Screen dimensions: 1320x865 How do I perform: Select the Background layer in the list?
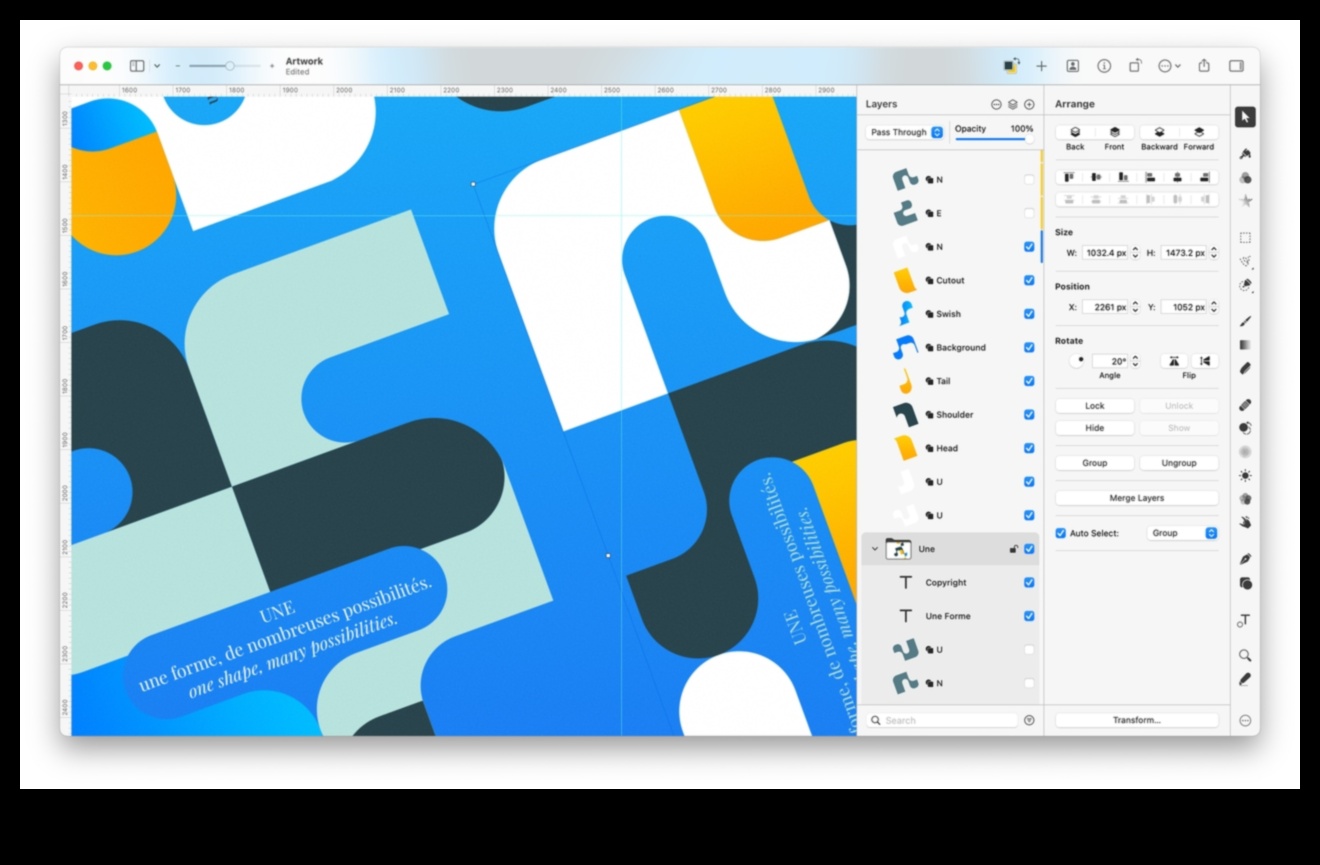coord(960,347)
